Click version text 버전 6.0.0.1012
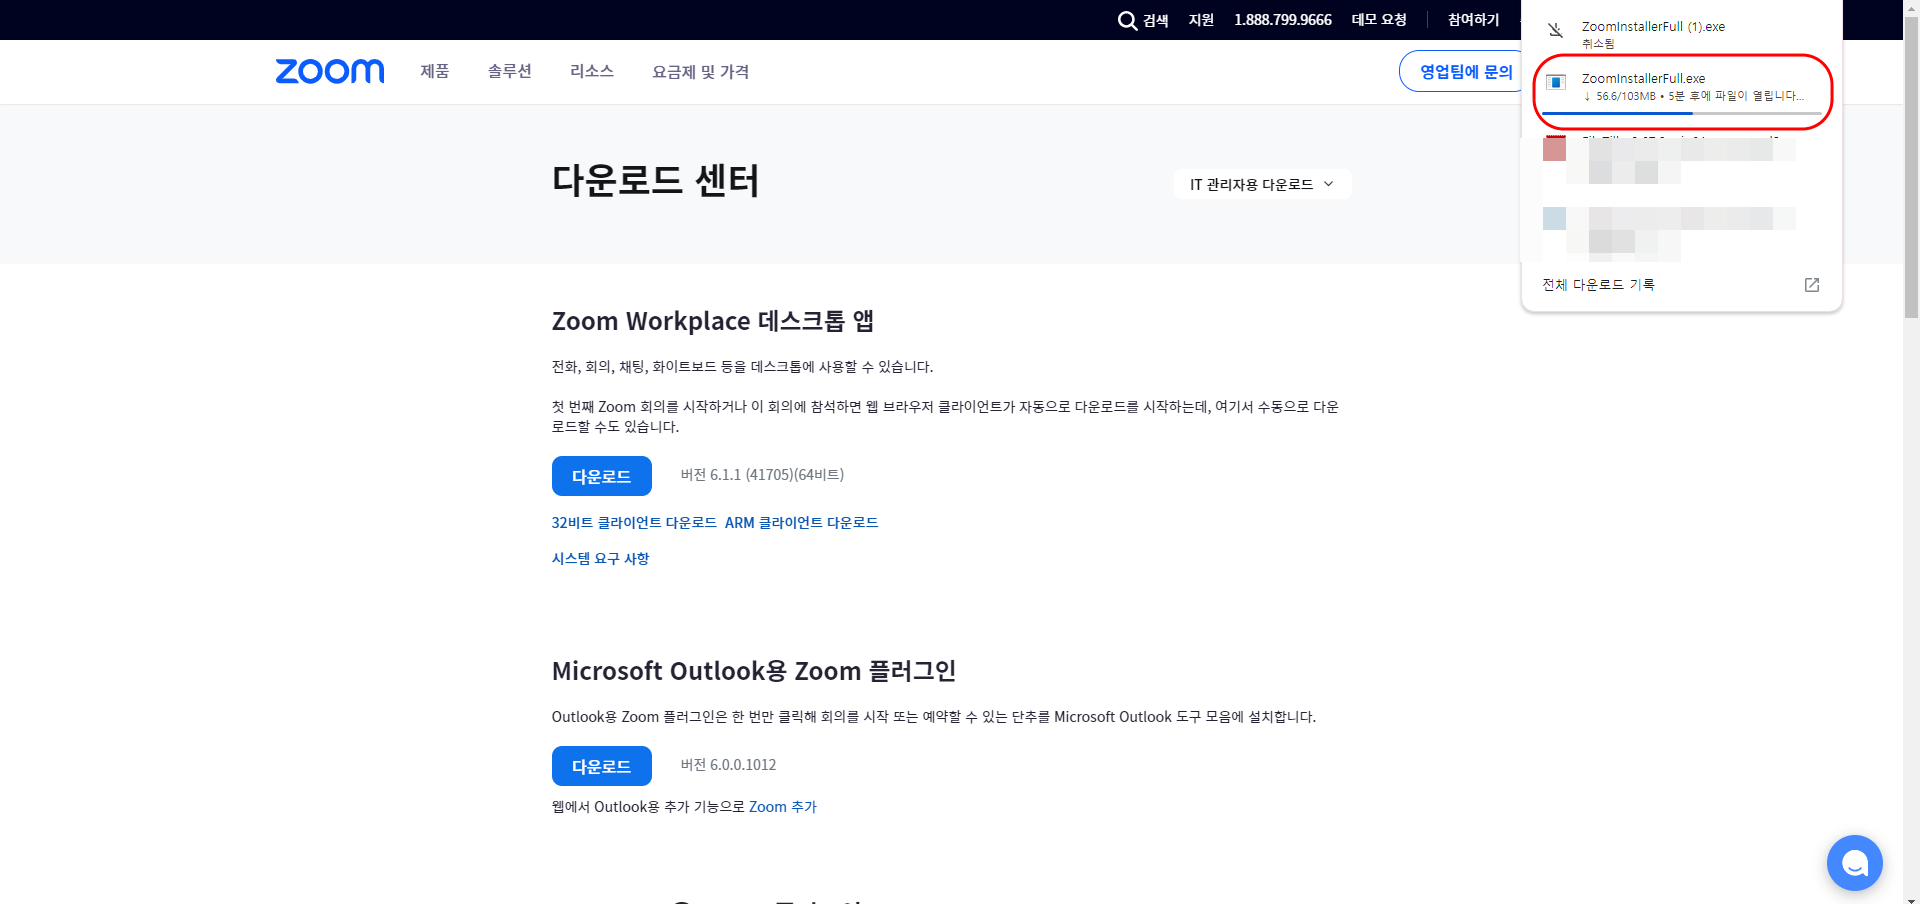The height and width of the screenshot is (904, 1920). [728, 765]
